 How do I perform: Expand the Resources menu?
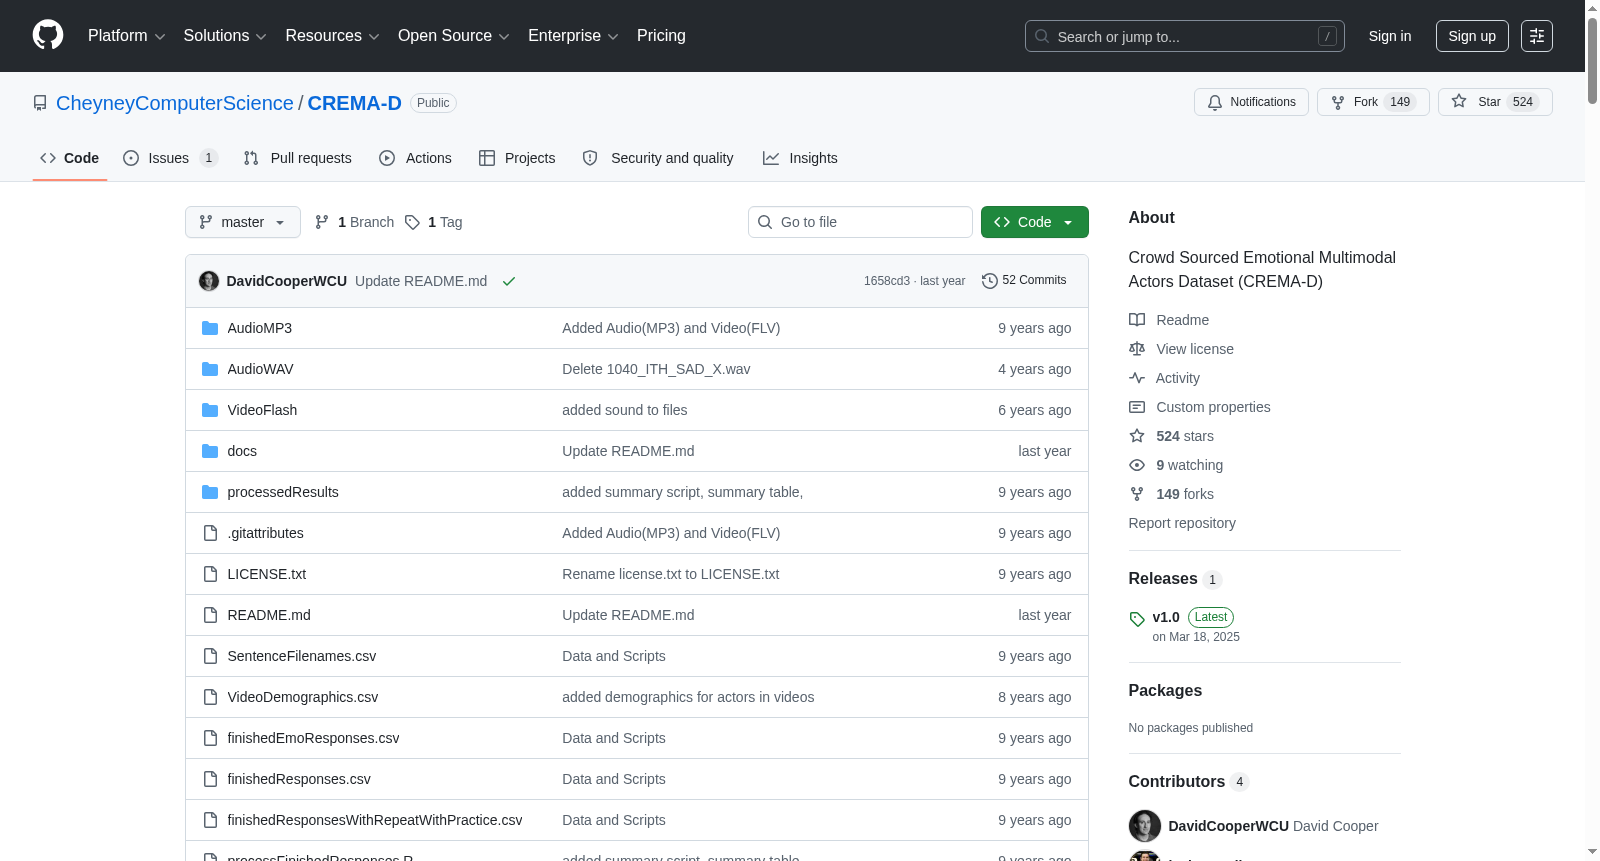coord(332,36)
